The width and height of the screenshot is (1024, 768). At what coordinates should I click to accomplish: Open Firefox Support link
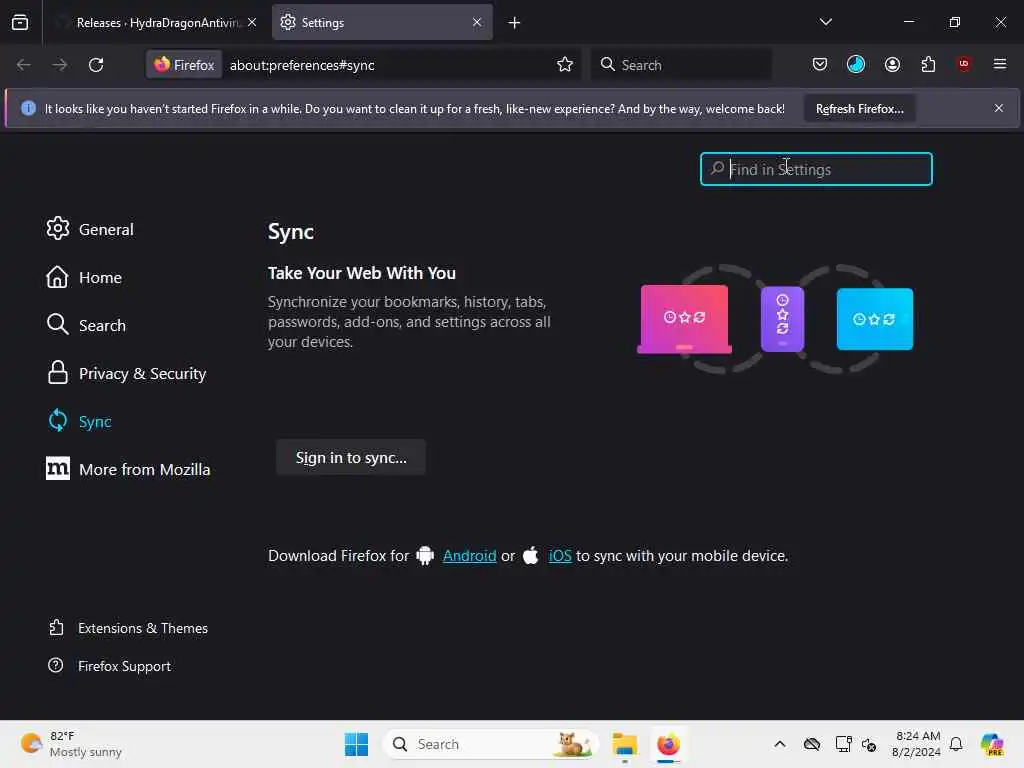110,666
